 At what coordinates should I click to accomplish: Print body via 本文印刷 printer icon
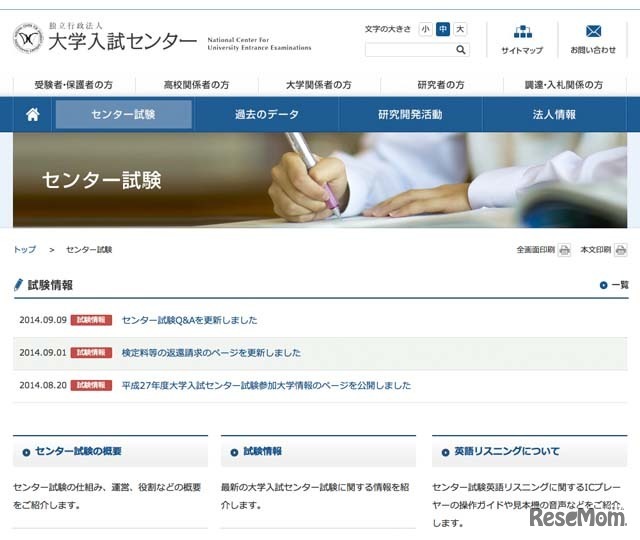[x=620, y=250]
